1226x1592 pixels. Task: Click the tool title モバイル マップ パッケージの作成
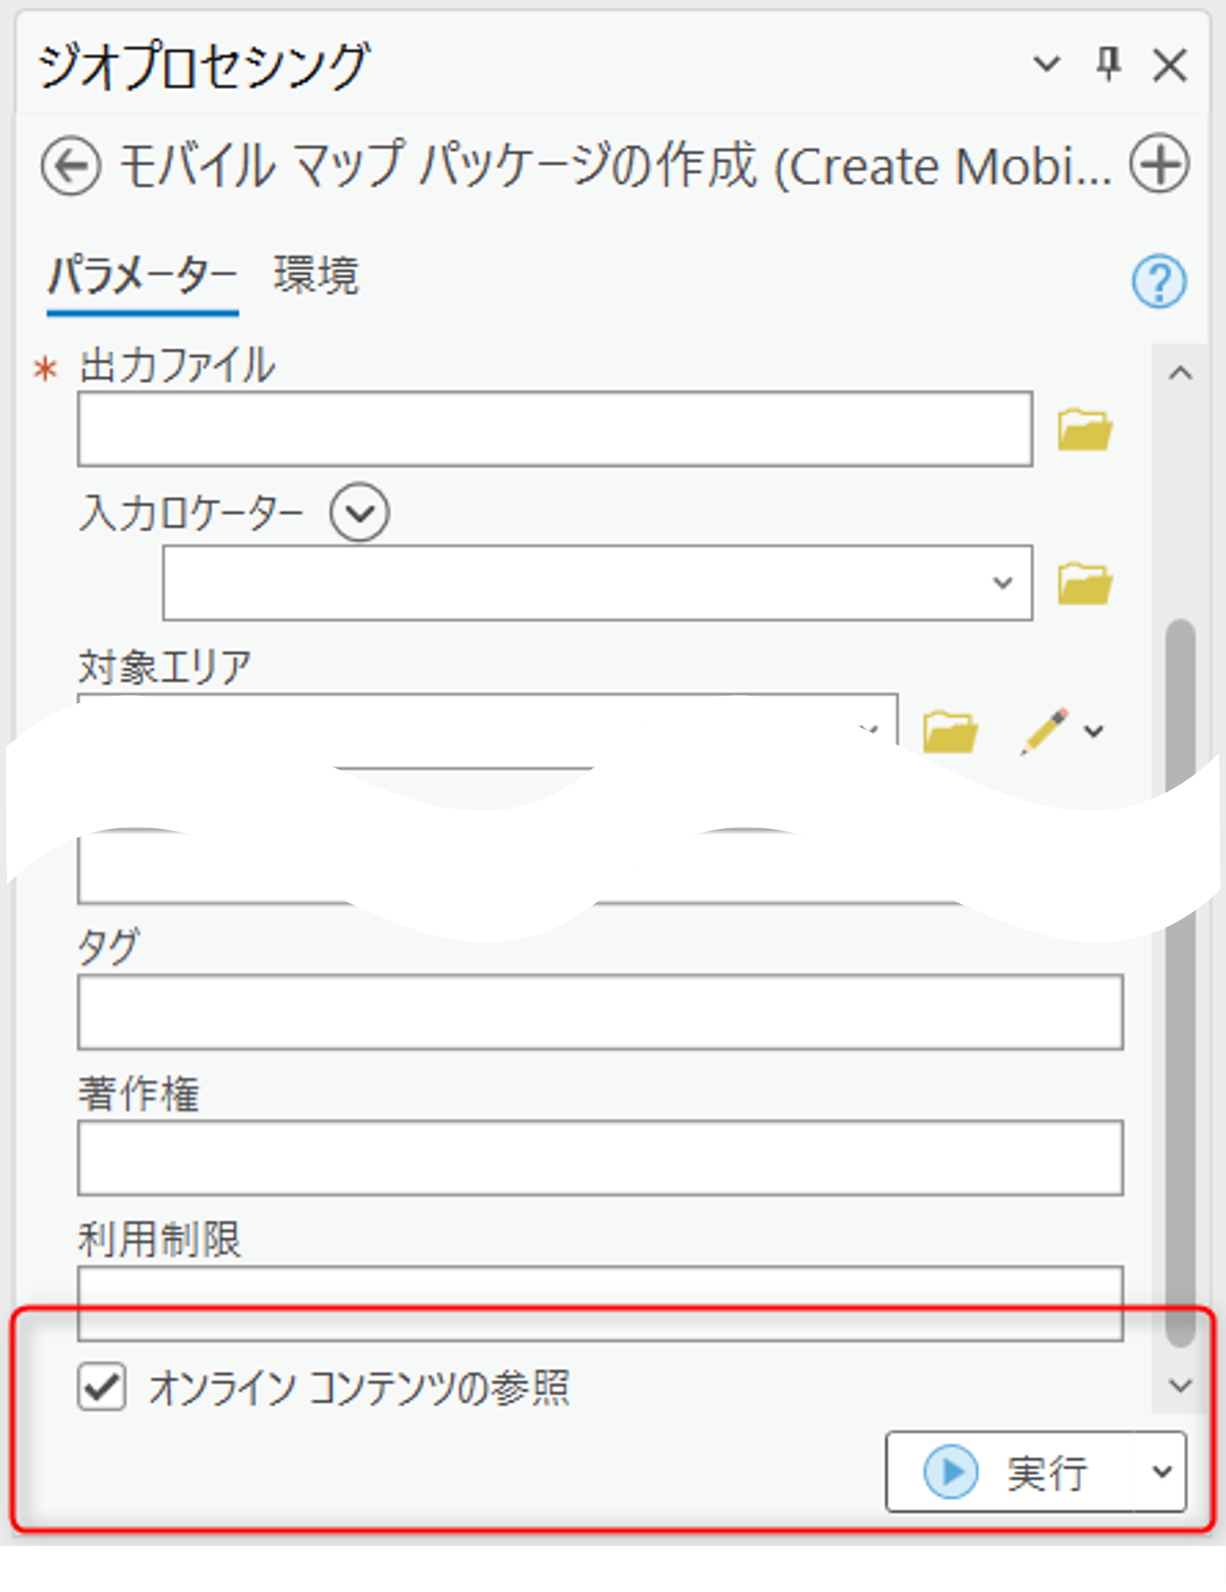615,165
